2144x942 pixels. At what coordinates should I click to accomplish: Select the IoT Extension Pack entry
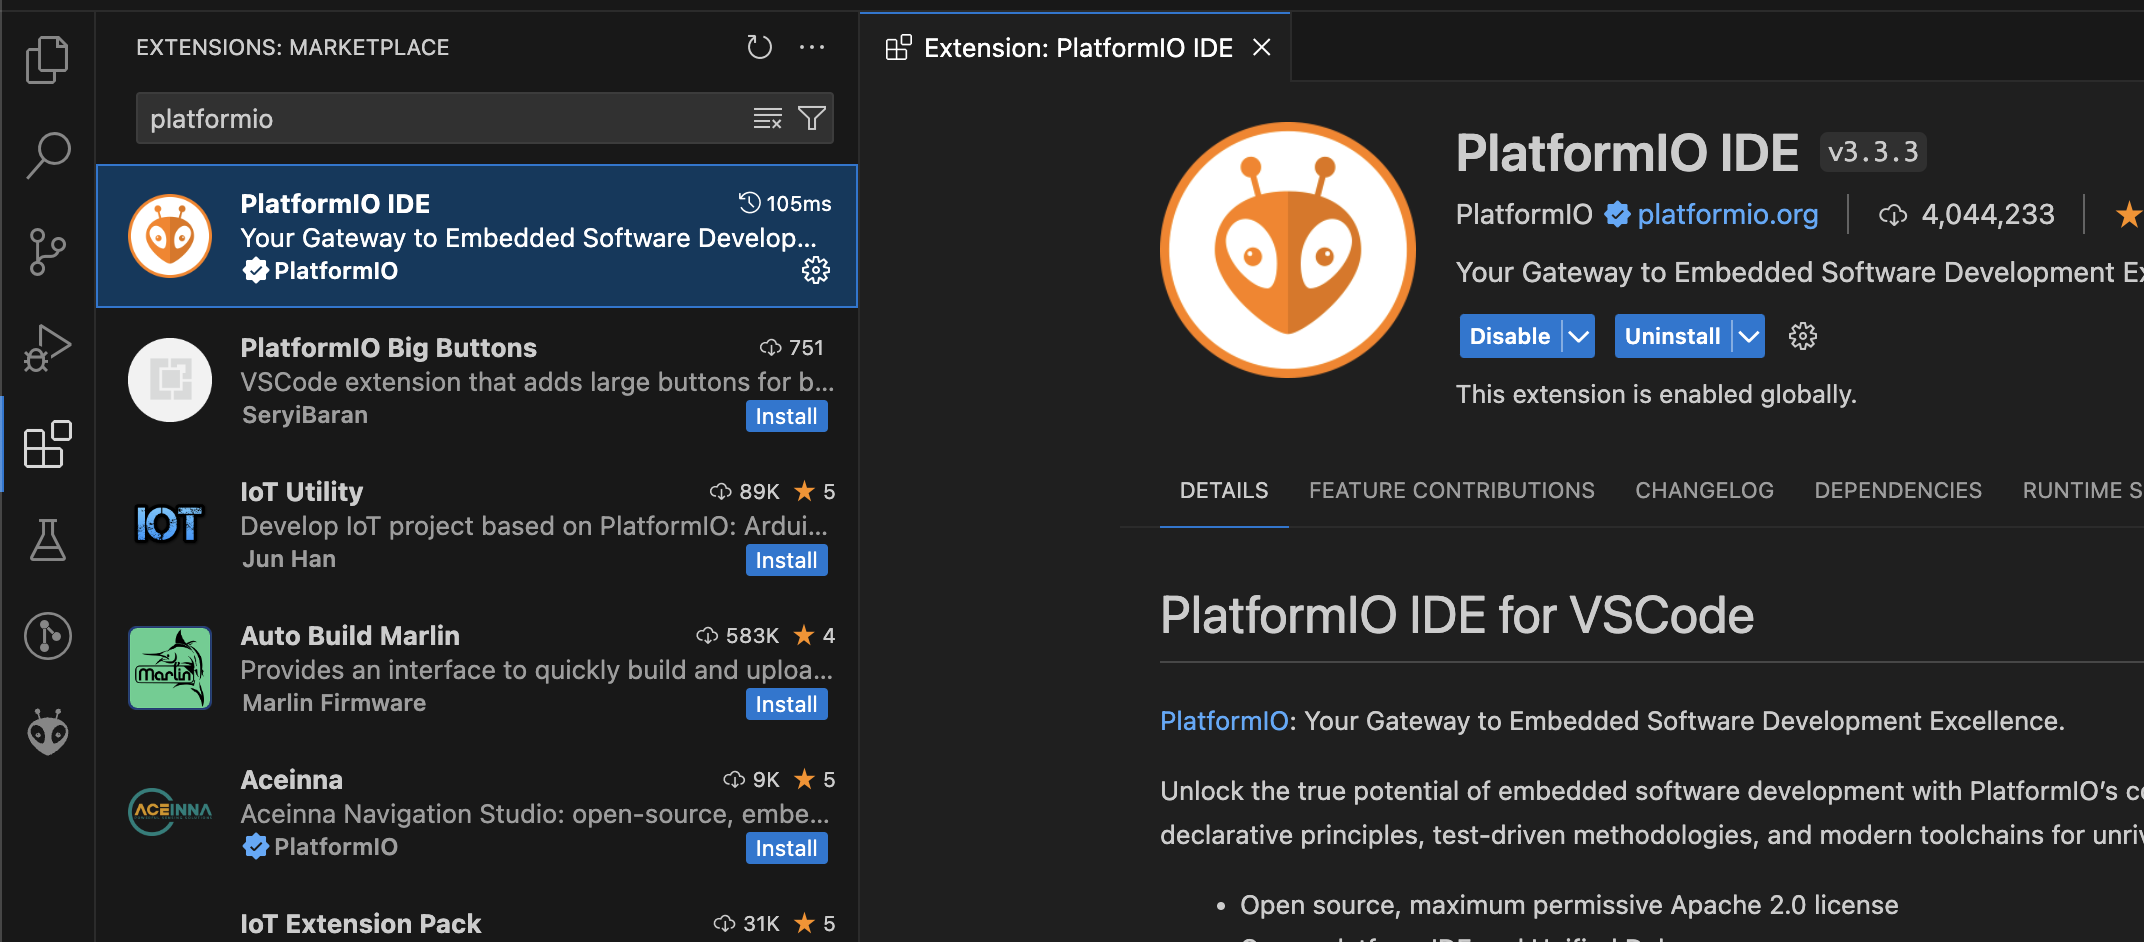point(477,914)
